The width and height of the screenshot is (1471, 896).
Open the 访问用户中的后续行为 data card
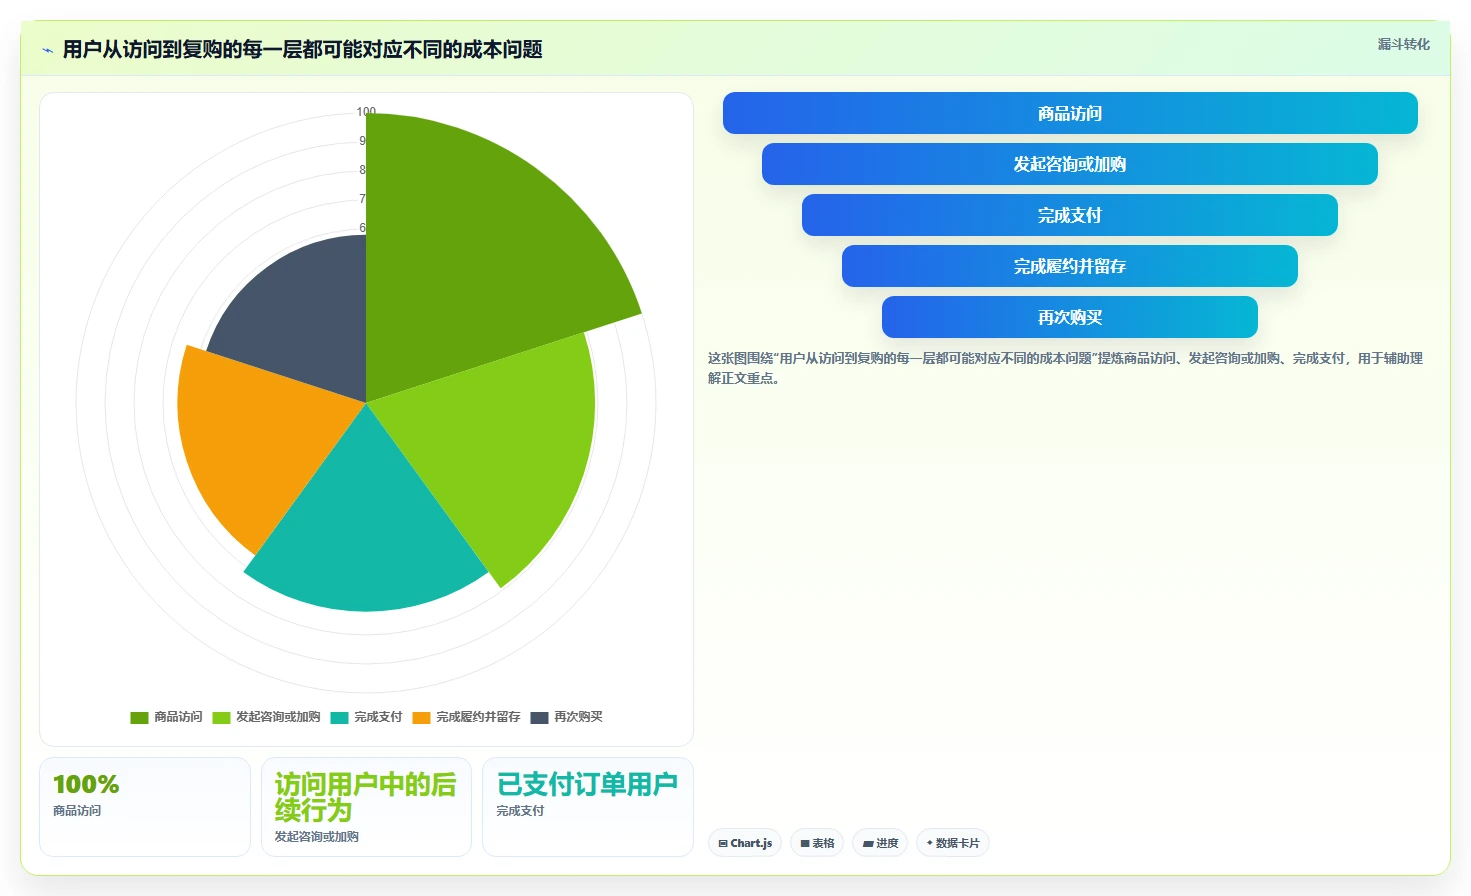point(366,807)
